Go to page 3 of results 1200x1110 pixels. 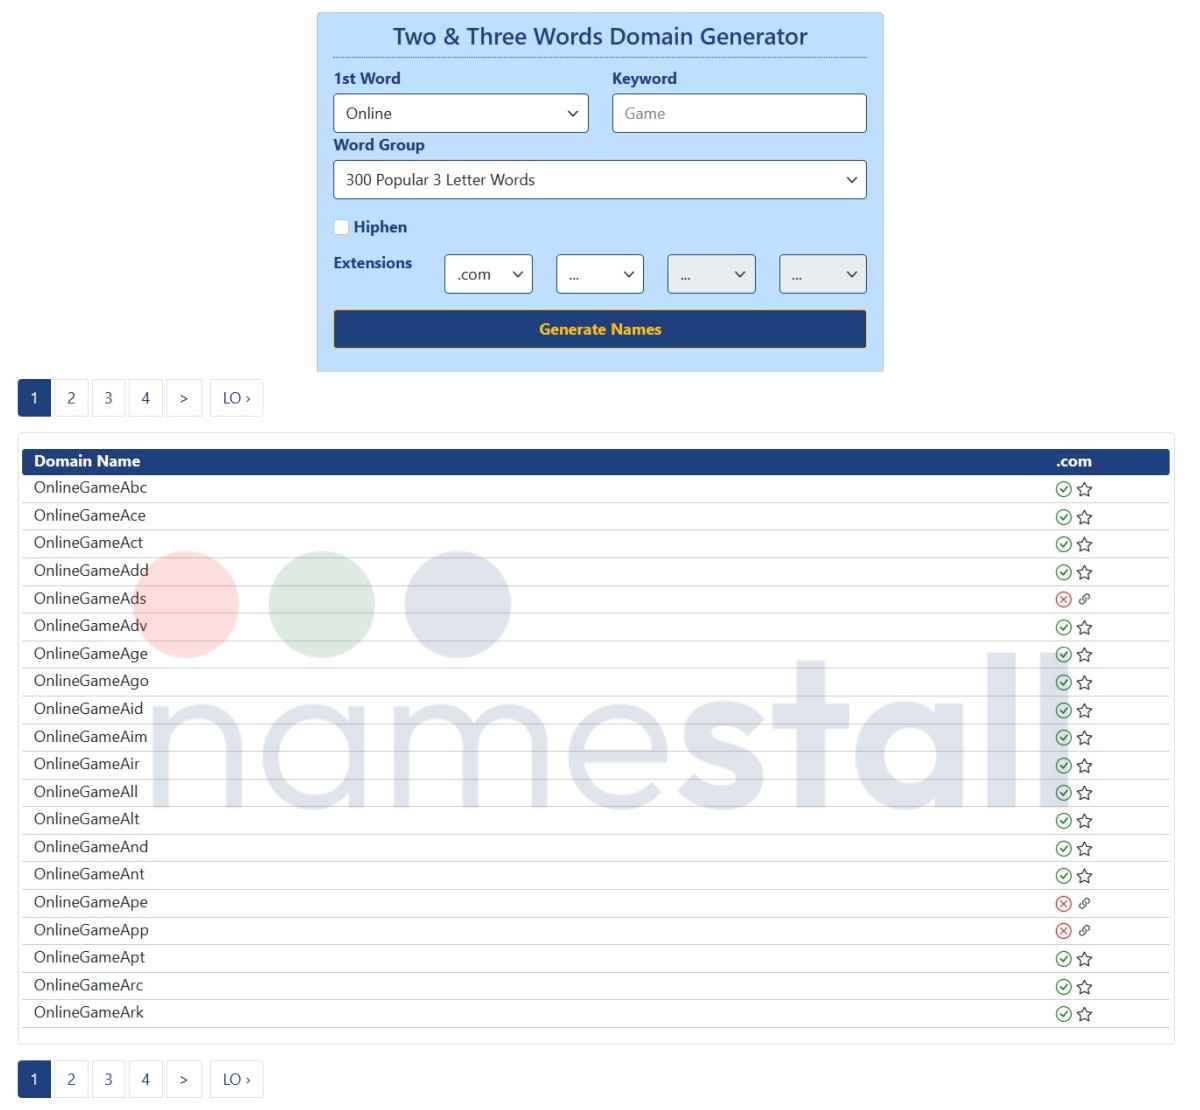(x=108, y=397)
